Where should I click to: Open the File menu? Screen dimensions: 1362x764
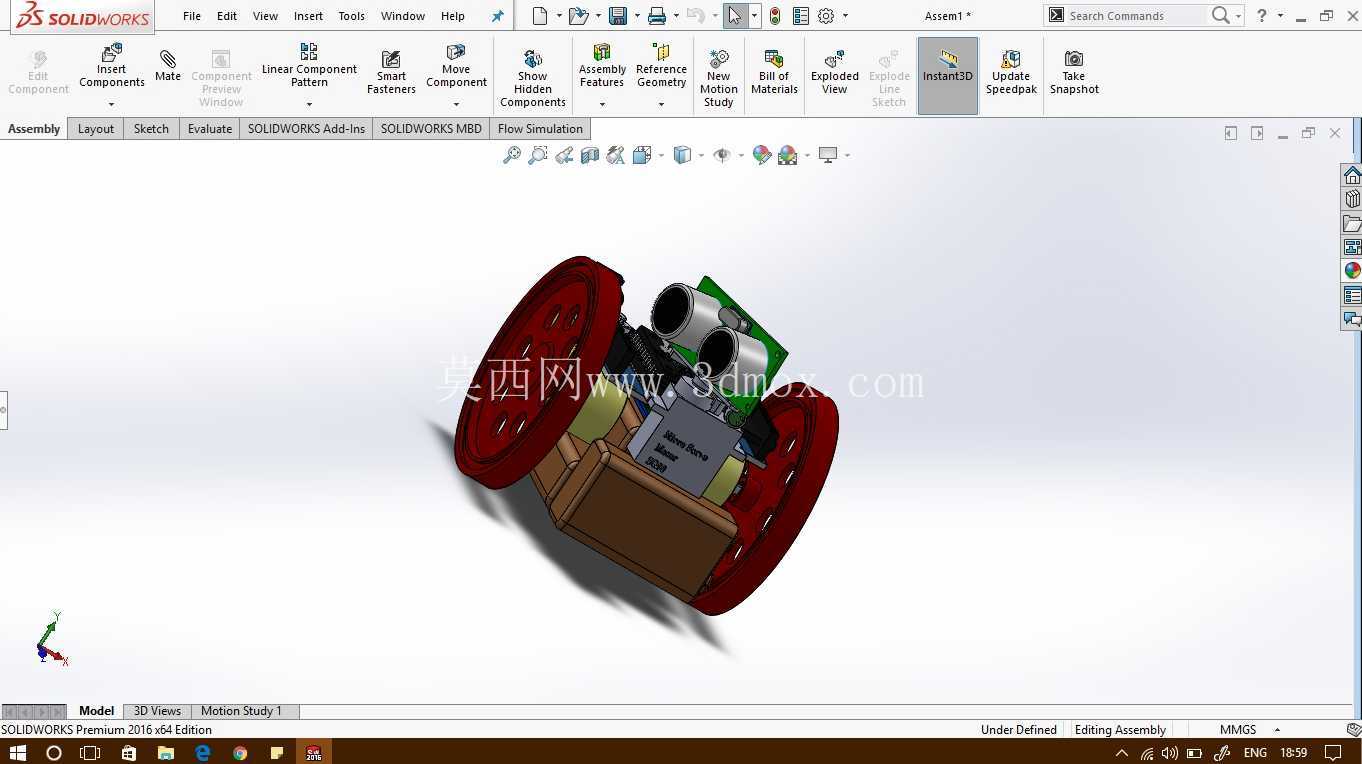[192, 16]
